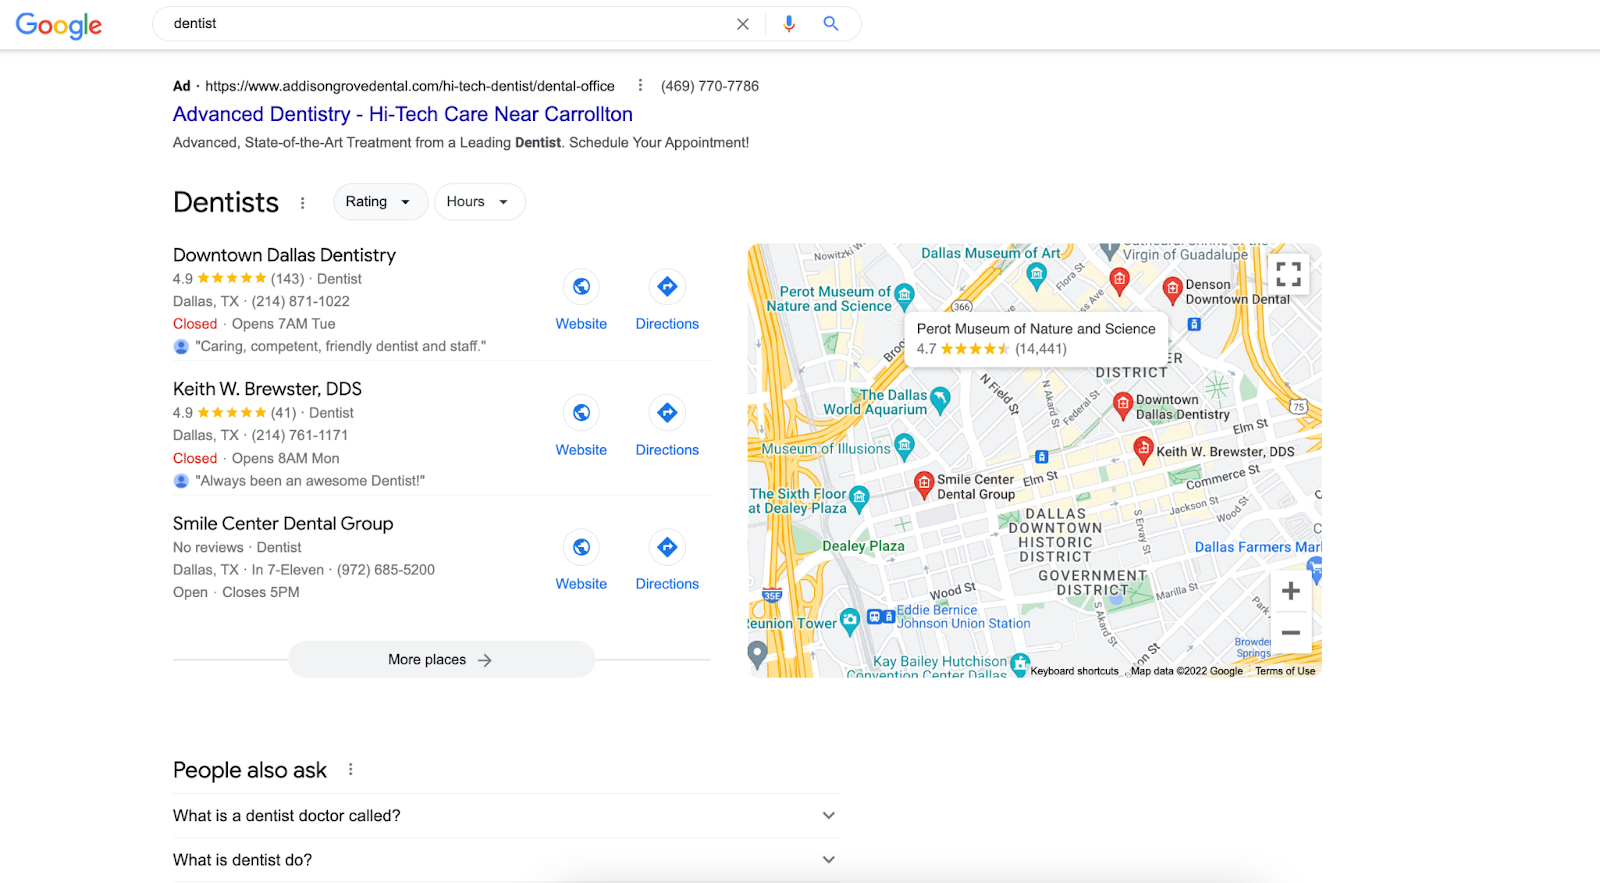The height and width of the screenshot is (883, 1600).
Task: Click Downtown Dallas Dentistry map pin
Action: point(1123,405)
